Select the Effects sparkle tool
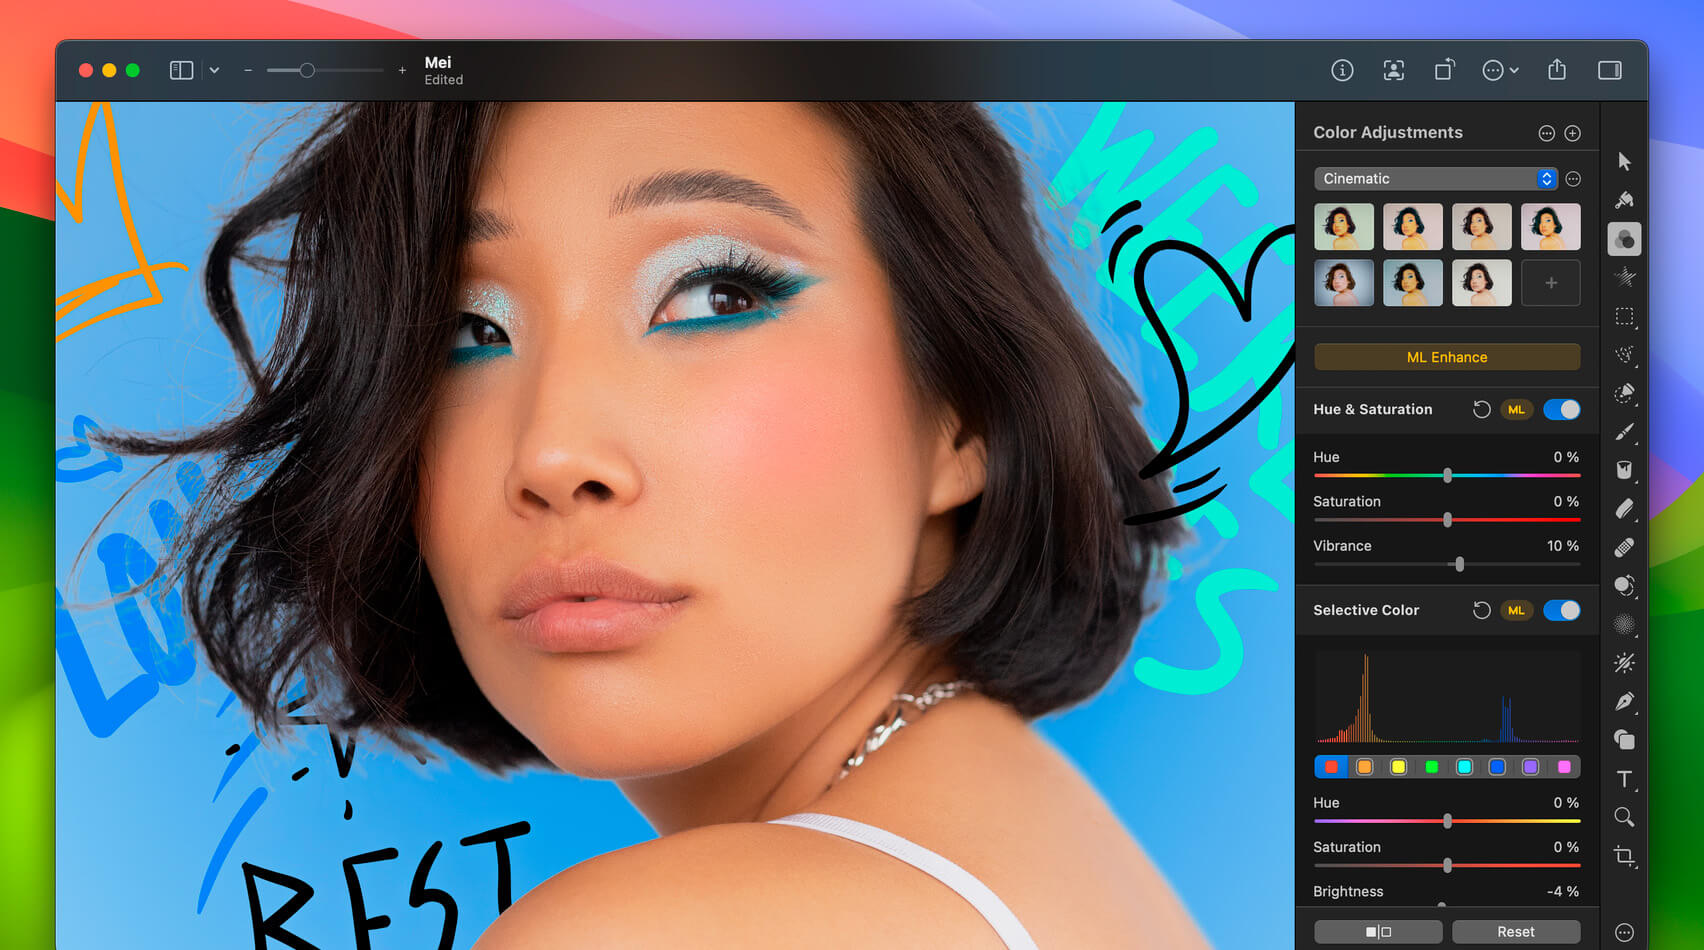The width and height of the screenshot is (1704, 950). [x=1624, y=277]
